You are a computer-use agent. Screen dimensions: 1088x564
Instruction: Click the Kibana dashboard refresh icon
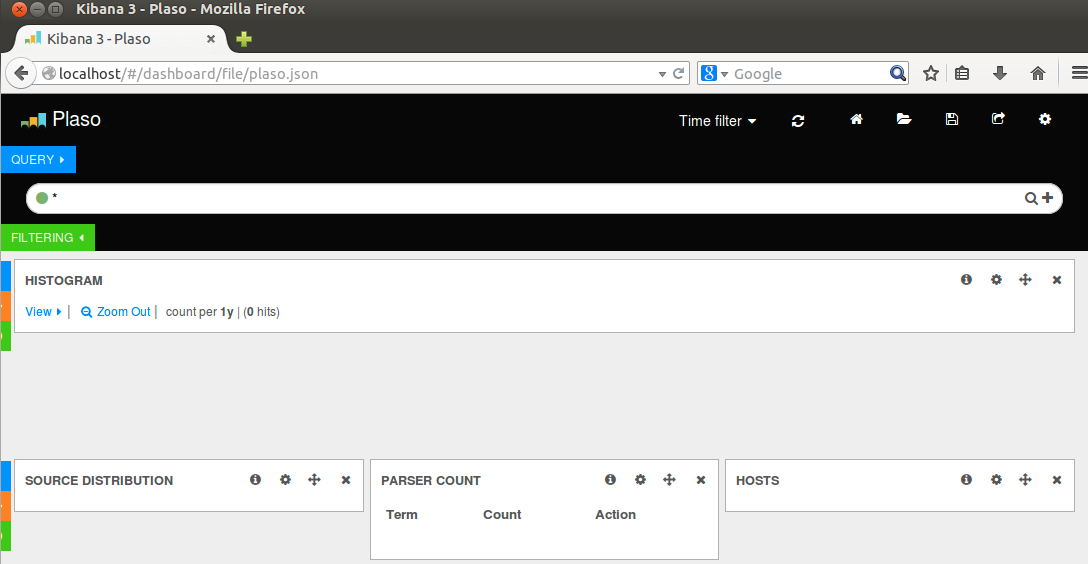coord(798,121)
